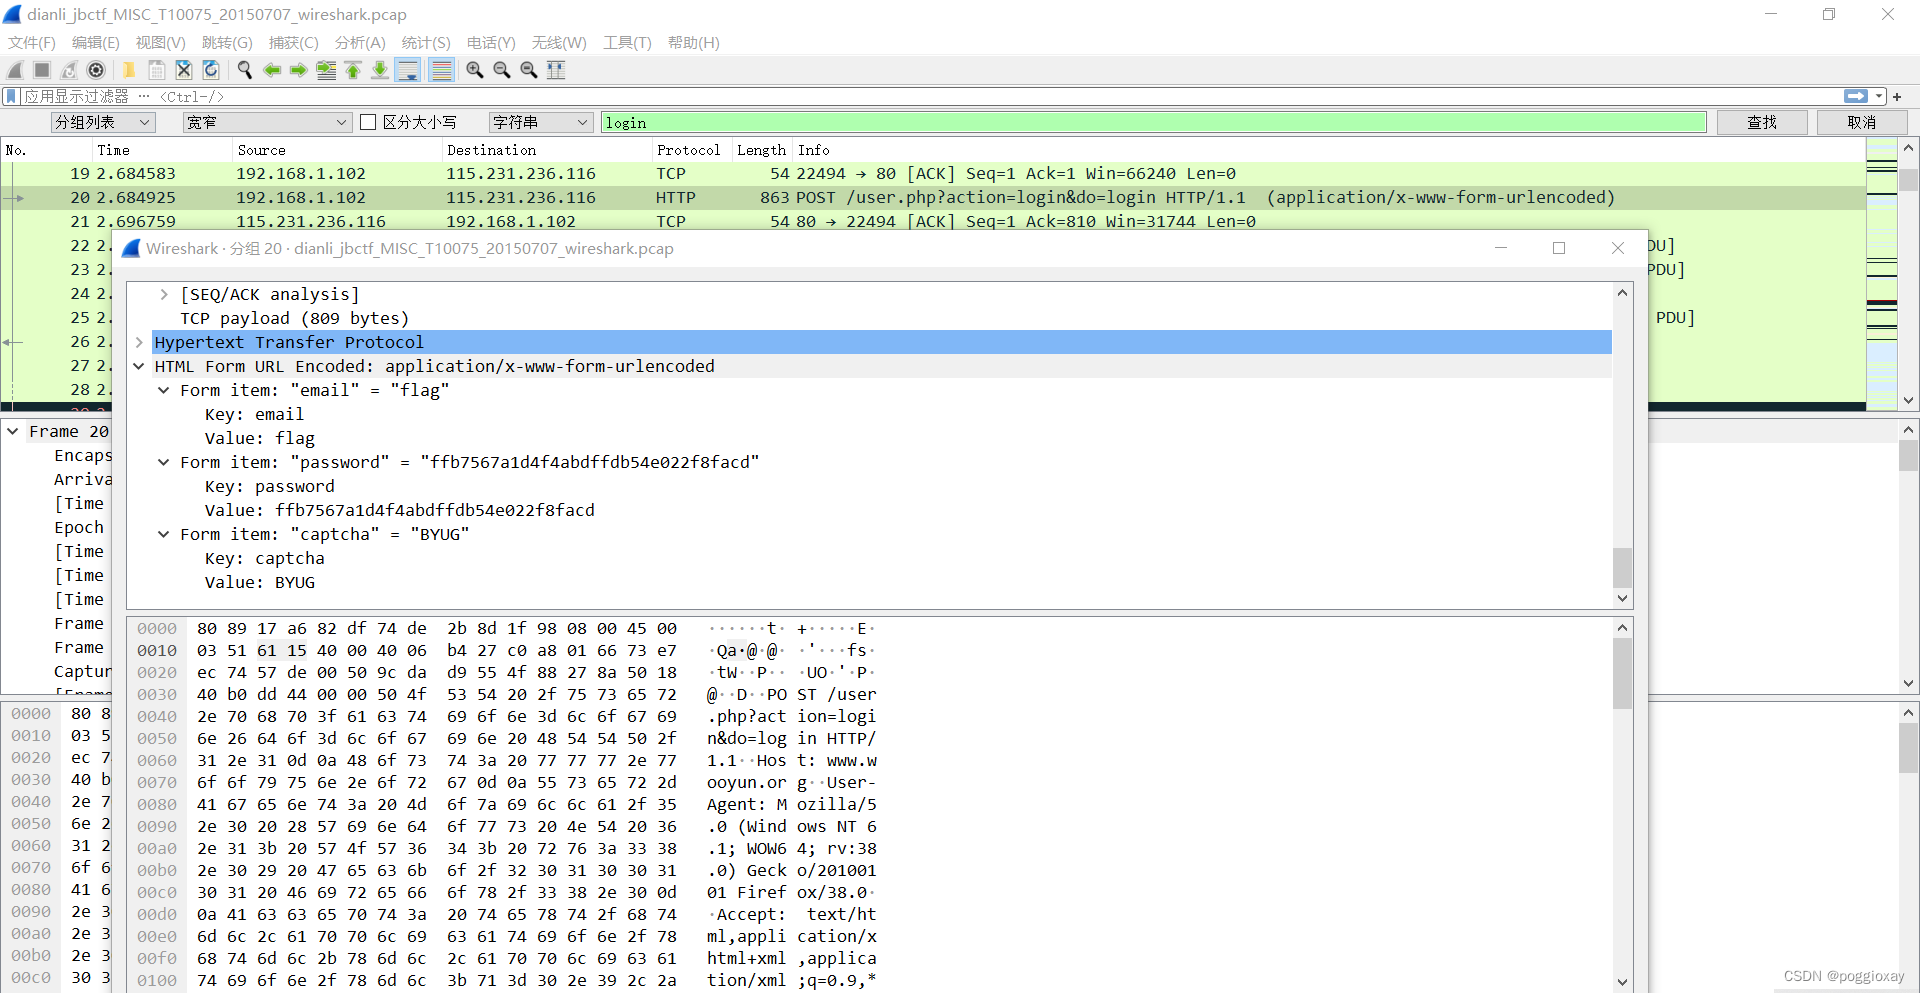Screen dimensions: 1920x993
Task: Click the zoom in icon
Action: 475,70
